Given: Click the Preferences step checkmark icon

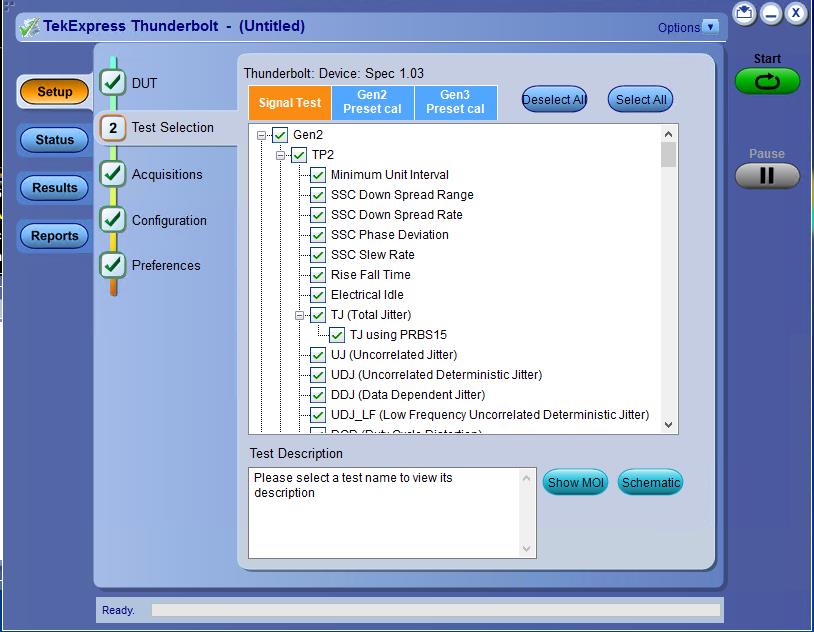Looking at the screenshot, I should pos(113,265).
